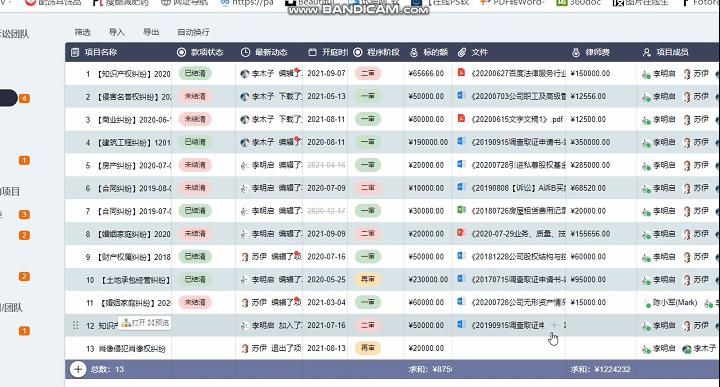The image size is (720, 387).
Task: Click the 再审 stage tag in row 13
Action: [368, 348]
